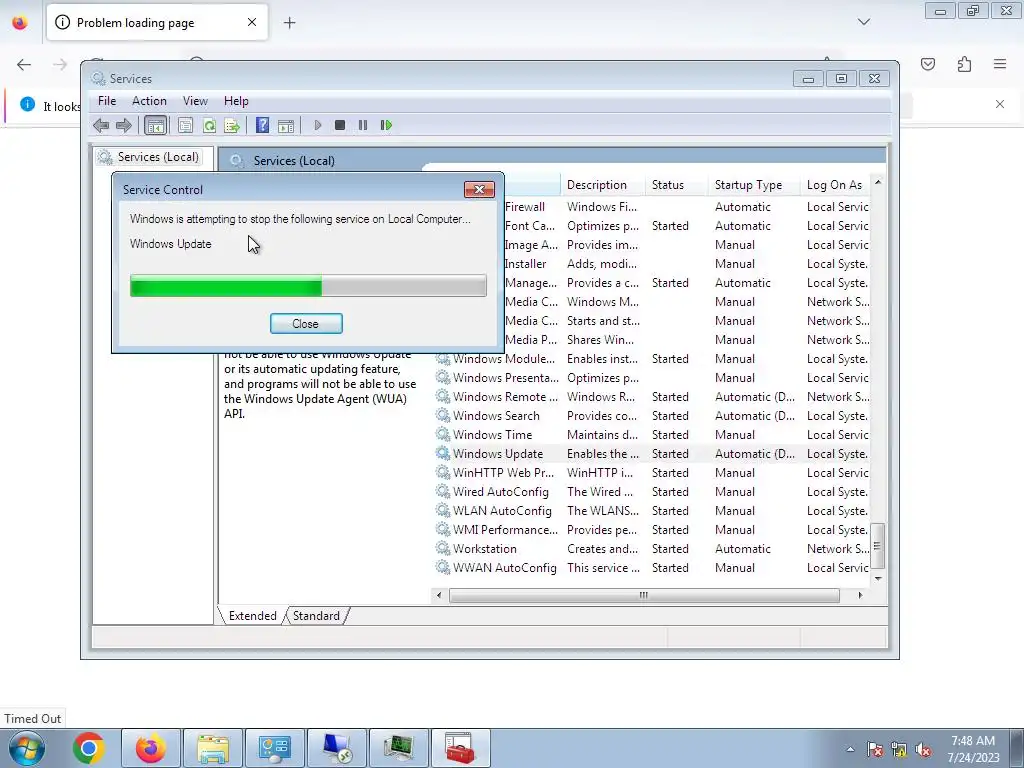Switch to the Standard tab

coord(316,616)
